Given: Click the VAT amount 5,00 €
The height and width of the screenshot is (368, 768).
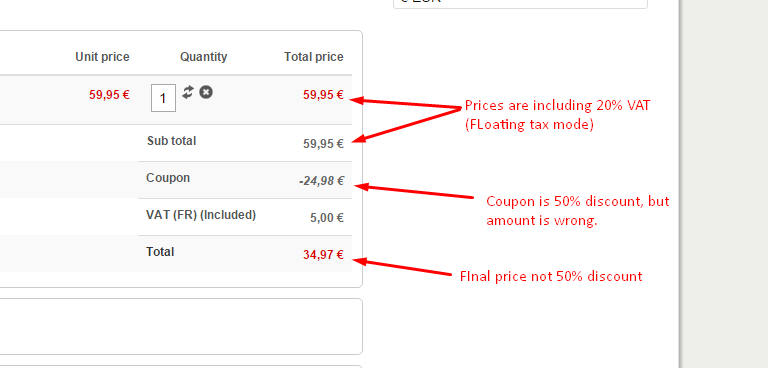Looking at the screenshot, I should 327,218.
